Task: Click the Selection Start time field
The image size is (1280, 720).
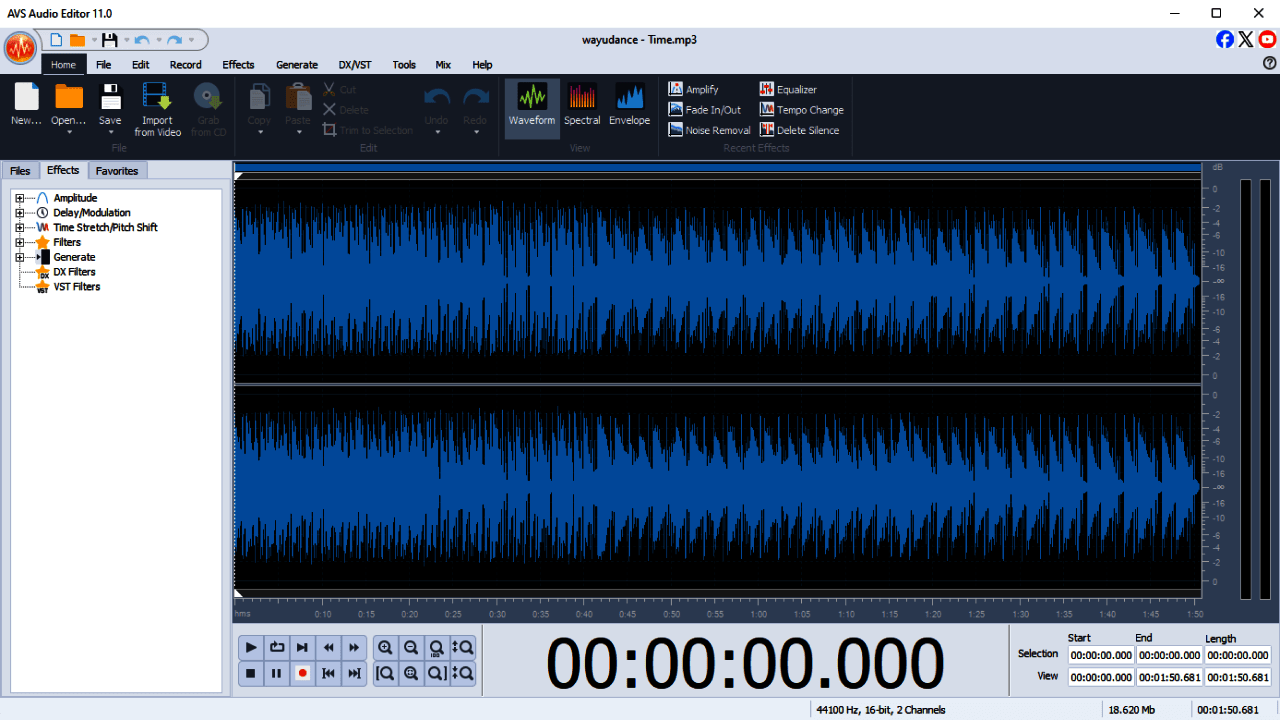Action: coord(1100,655)
